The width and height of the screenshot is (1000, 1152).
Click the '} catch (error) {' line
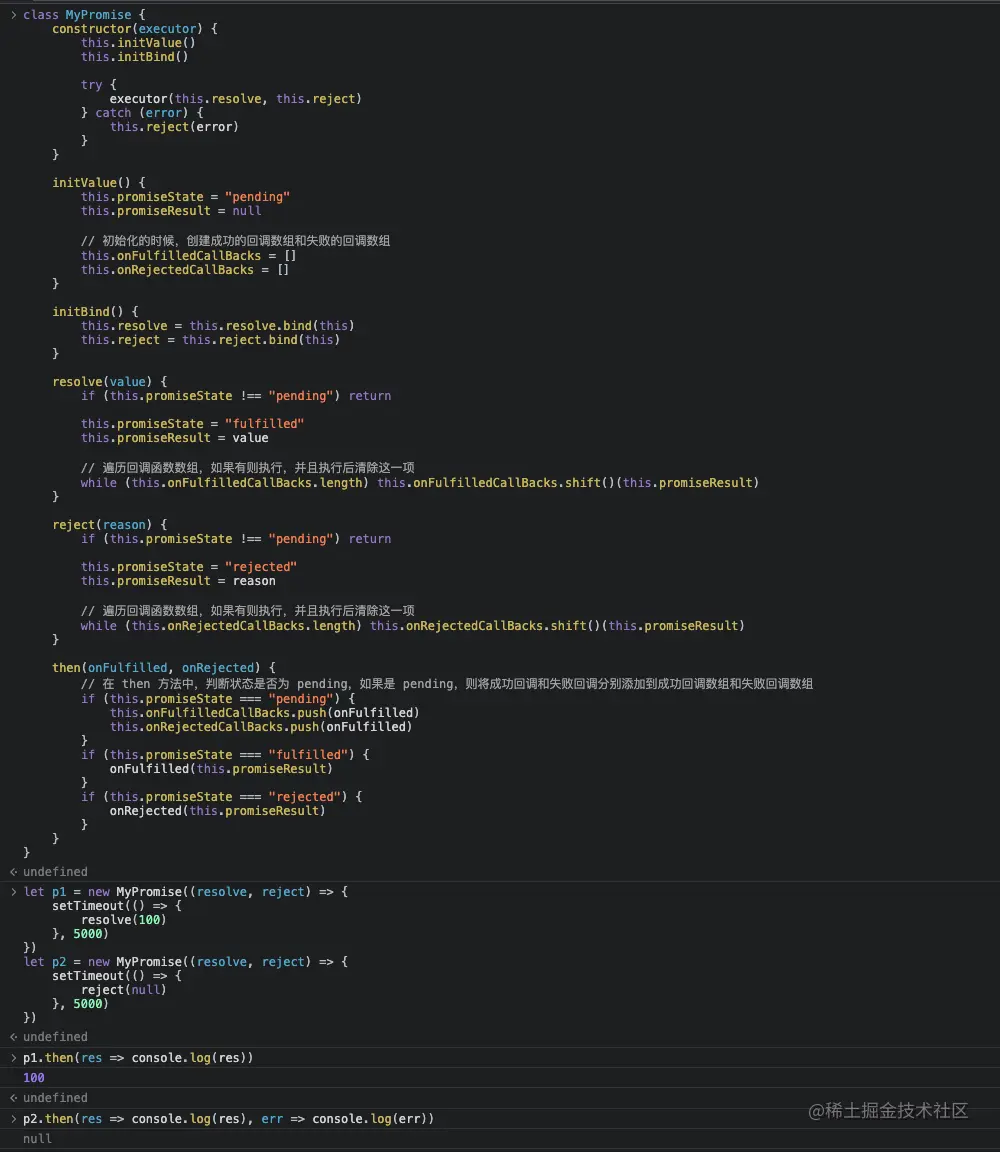click(x=142, y=112)
